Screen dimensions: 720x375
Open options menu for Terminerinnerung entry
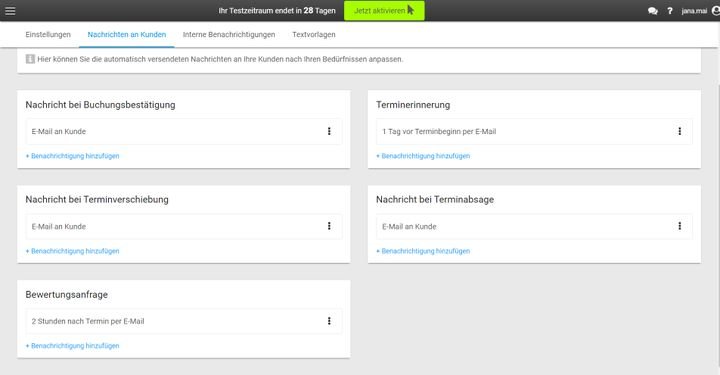tap(680, 131)
